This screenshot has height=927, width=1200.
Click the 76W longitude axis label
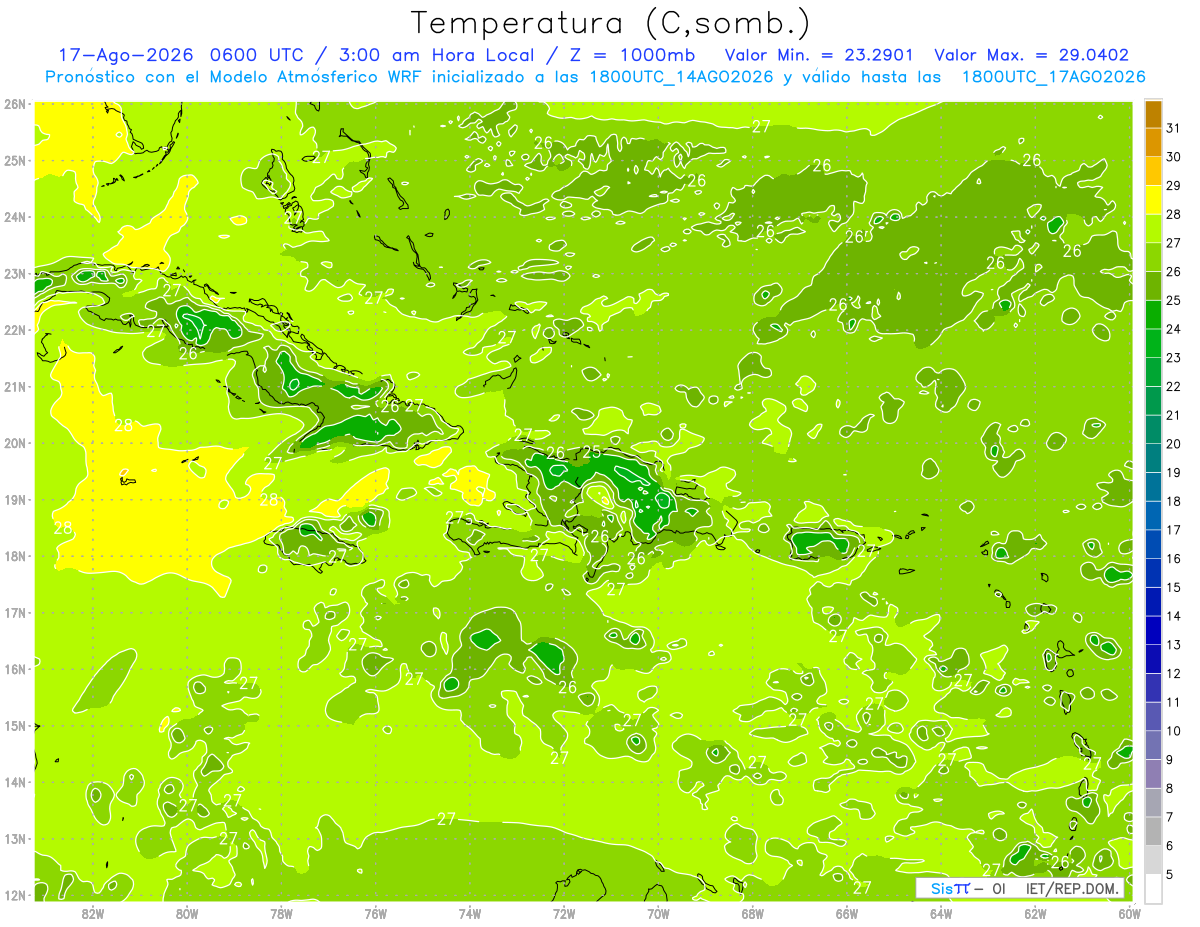pos(375,914)
